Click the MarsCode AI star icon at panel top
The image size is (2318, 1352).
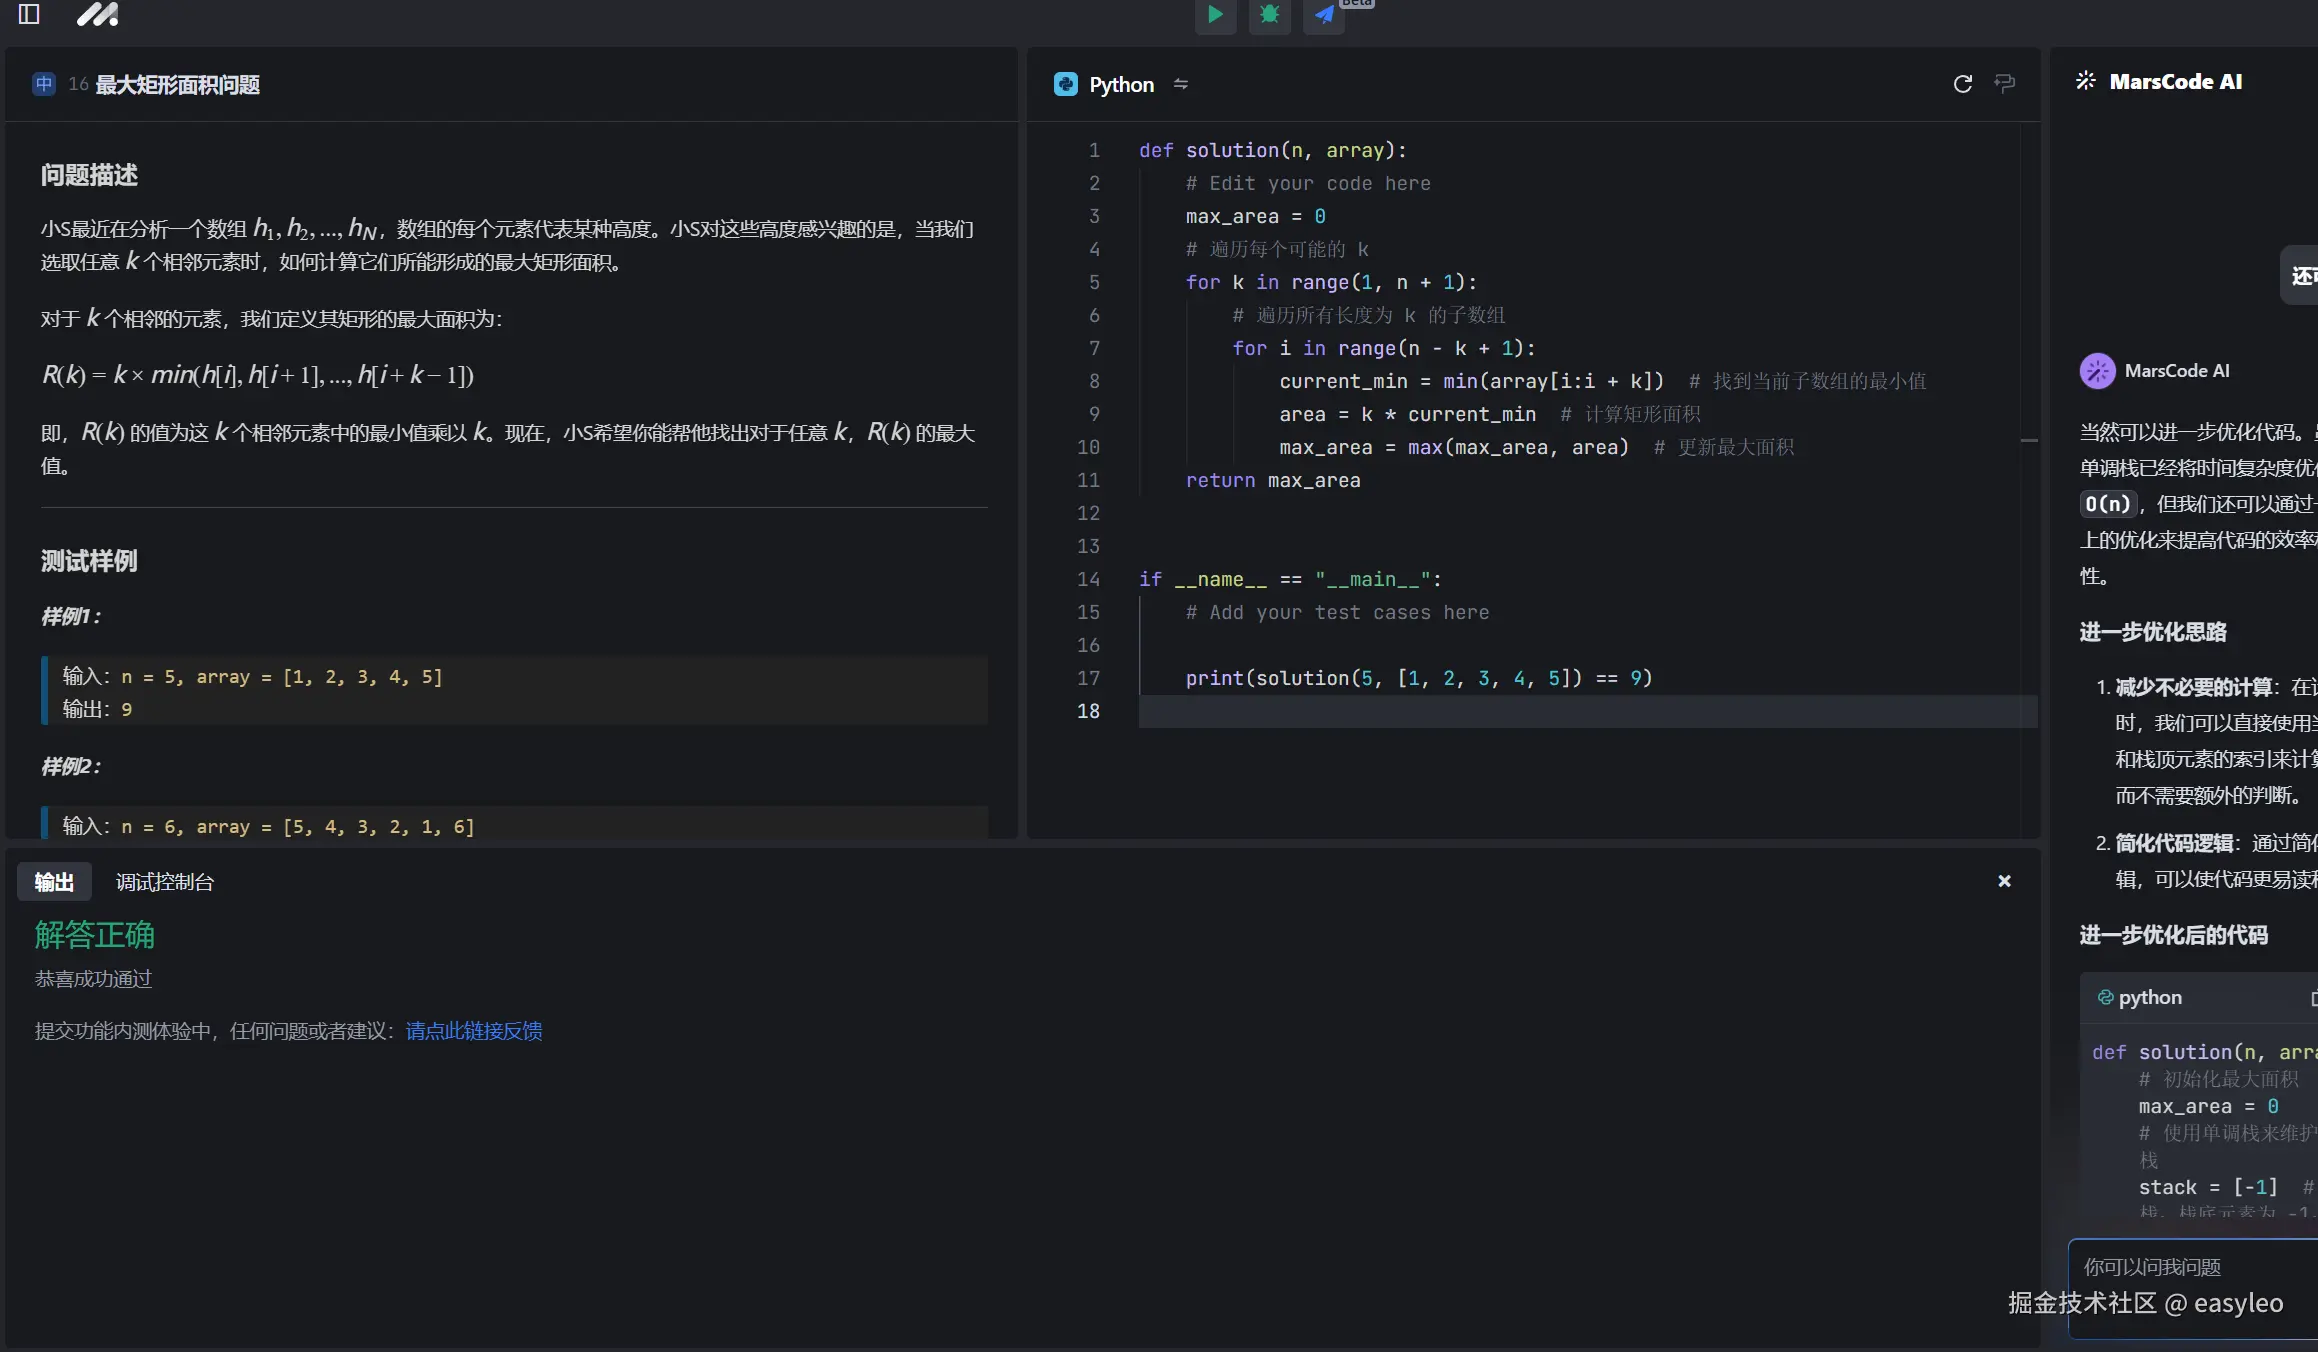pyautogui.click(x=2086, y=81)
